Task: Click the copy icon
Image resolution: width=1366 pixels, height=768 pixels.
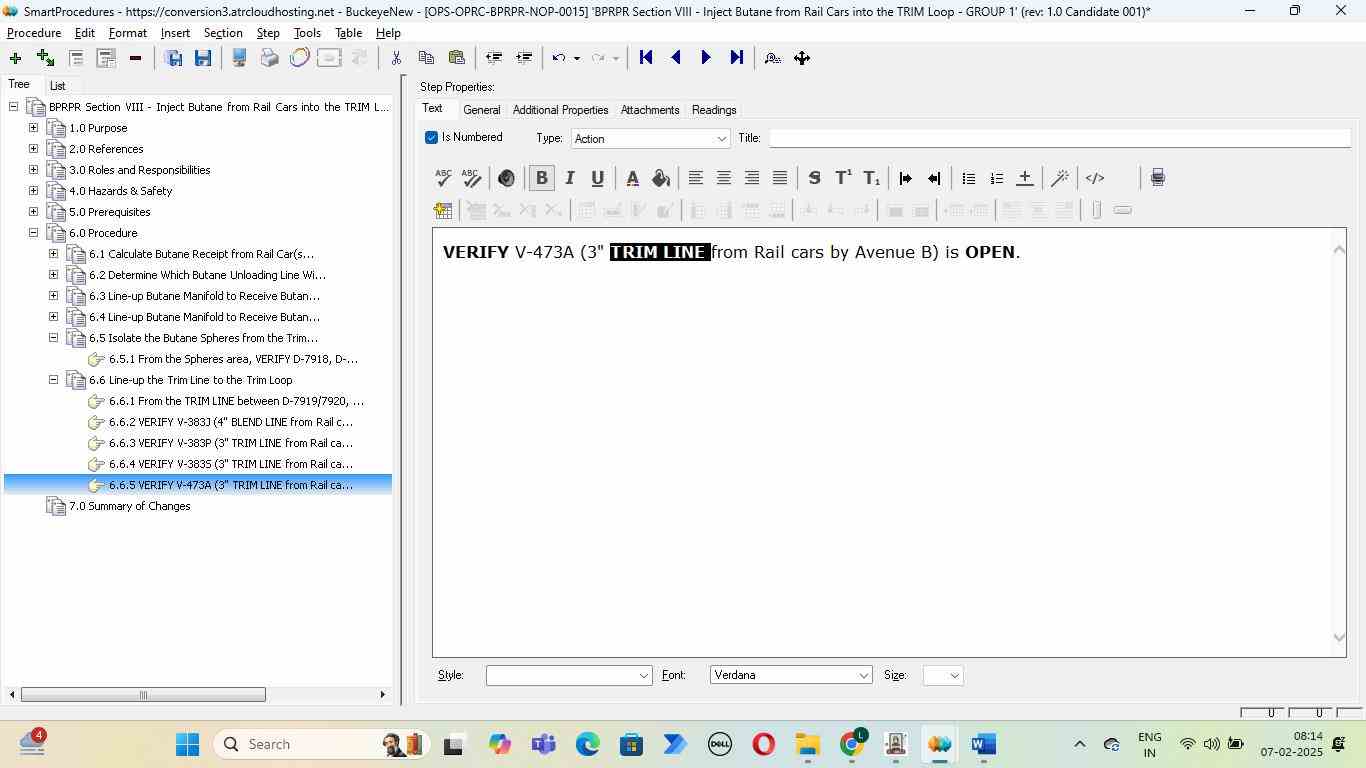Action: click(426, 58)
